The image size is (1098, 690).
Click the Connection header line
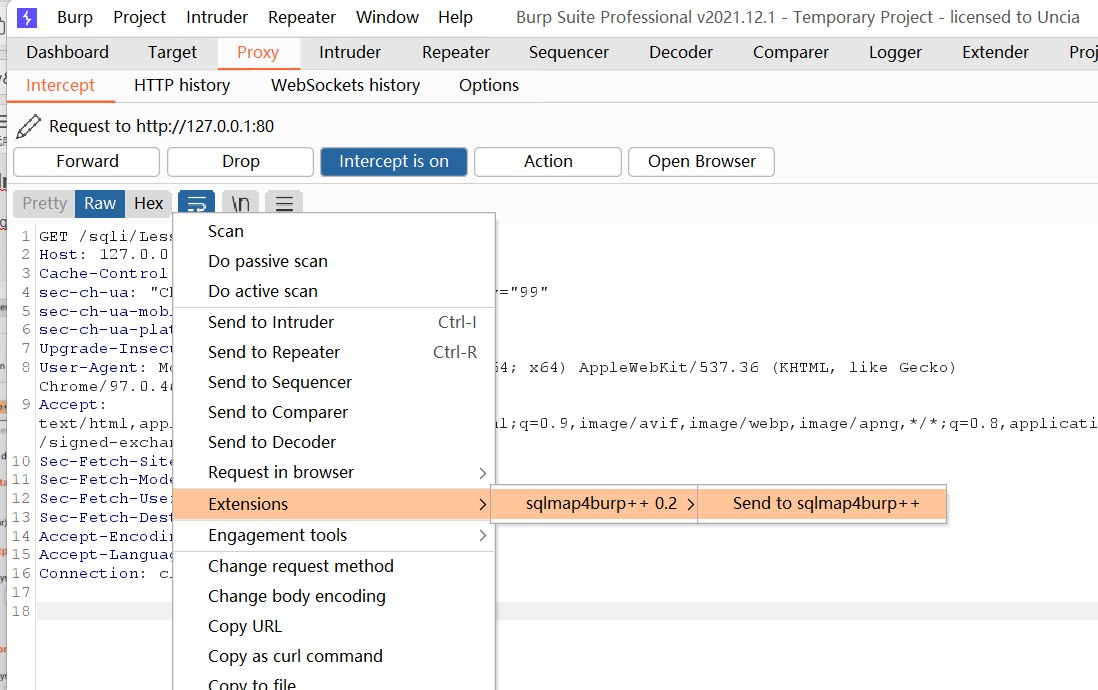(105, 574)
